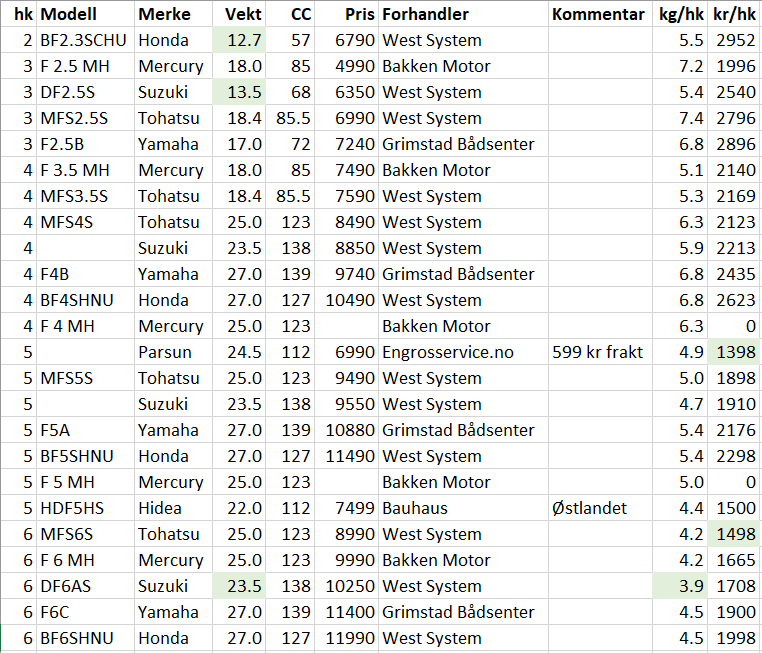Screen dimensions: 762x653
Task: Click the F2.5B model cell
Action: (x=86, y=144)
